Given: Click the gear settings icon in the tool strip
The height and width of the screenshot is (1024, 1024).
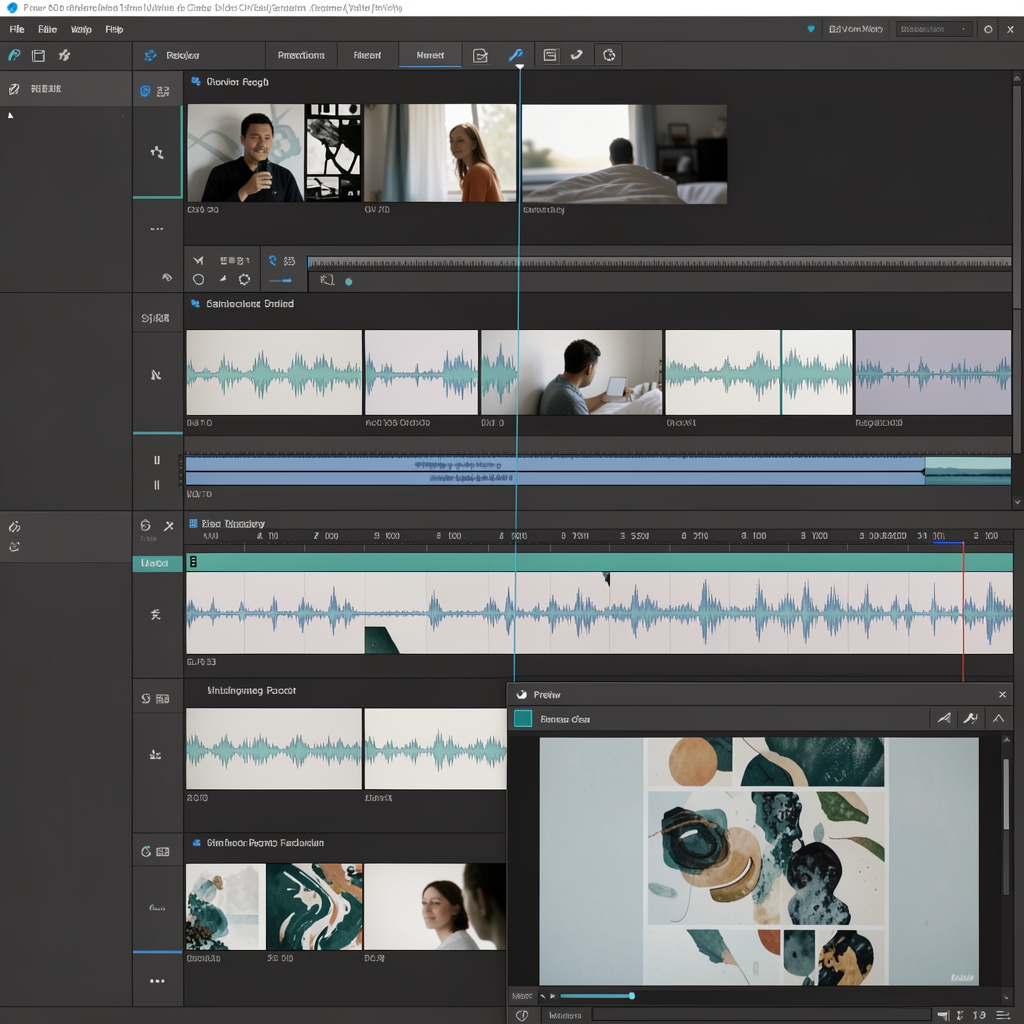Looking at the screenshot, I should point(244,280).
